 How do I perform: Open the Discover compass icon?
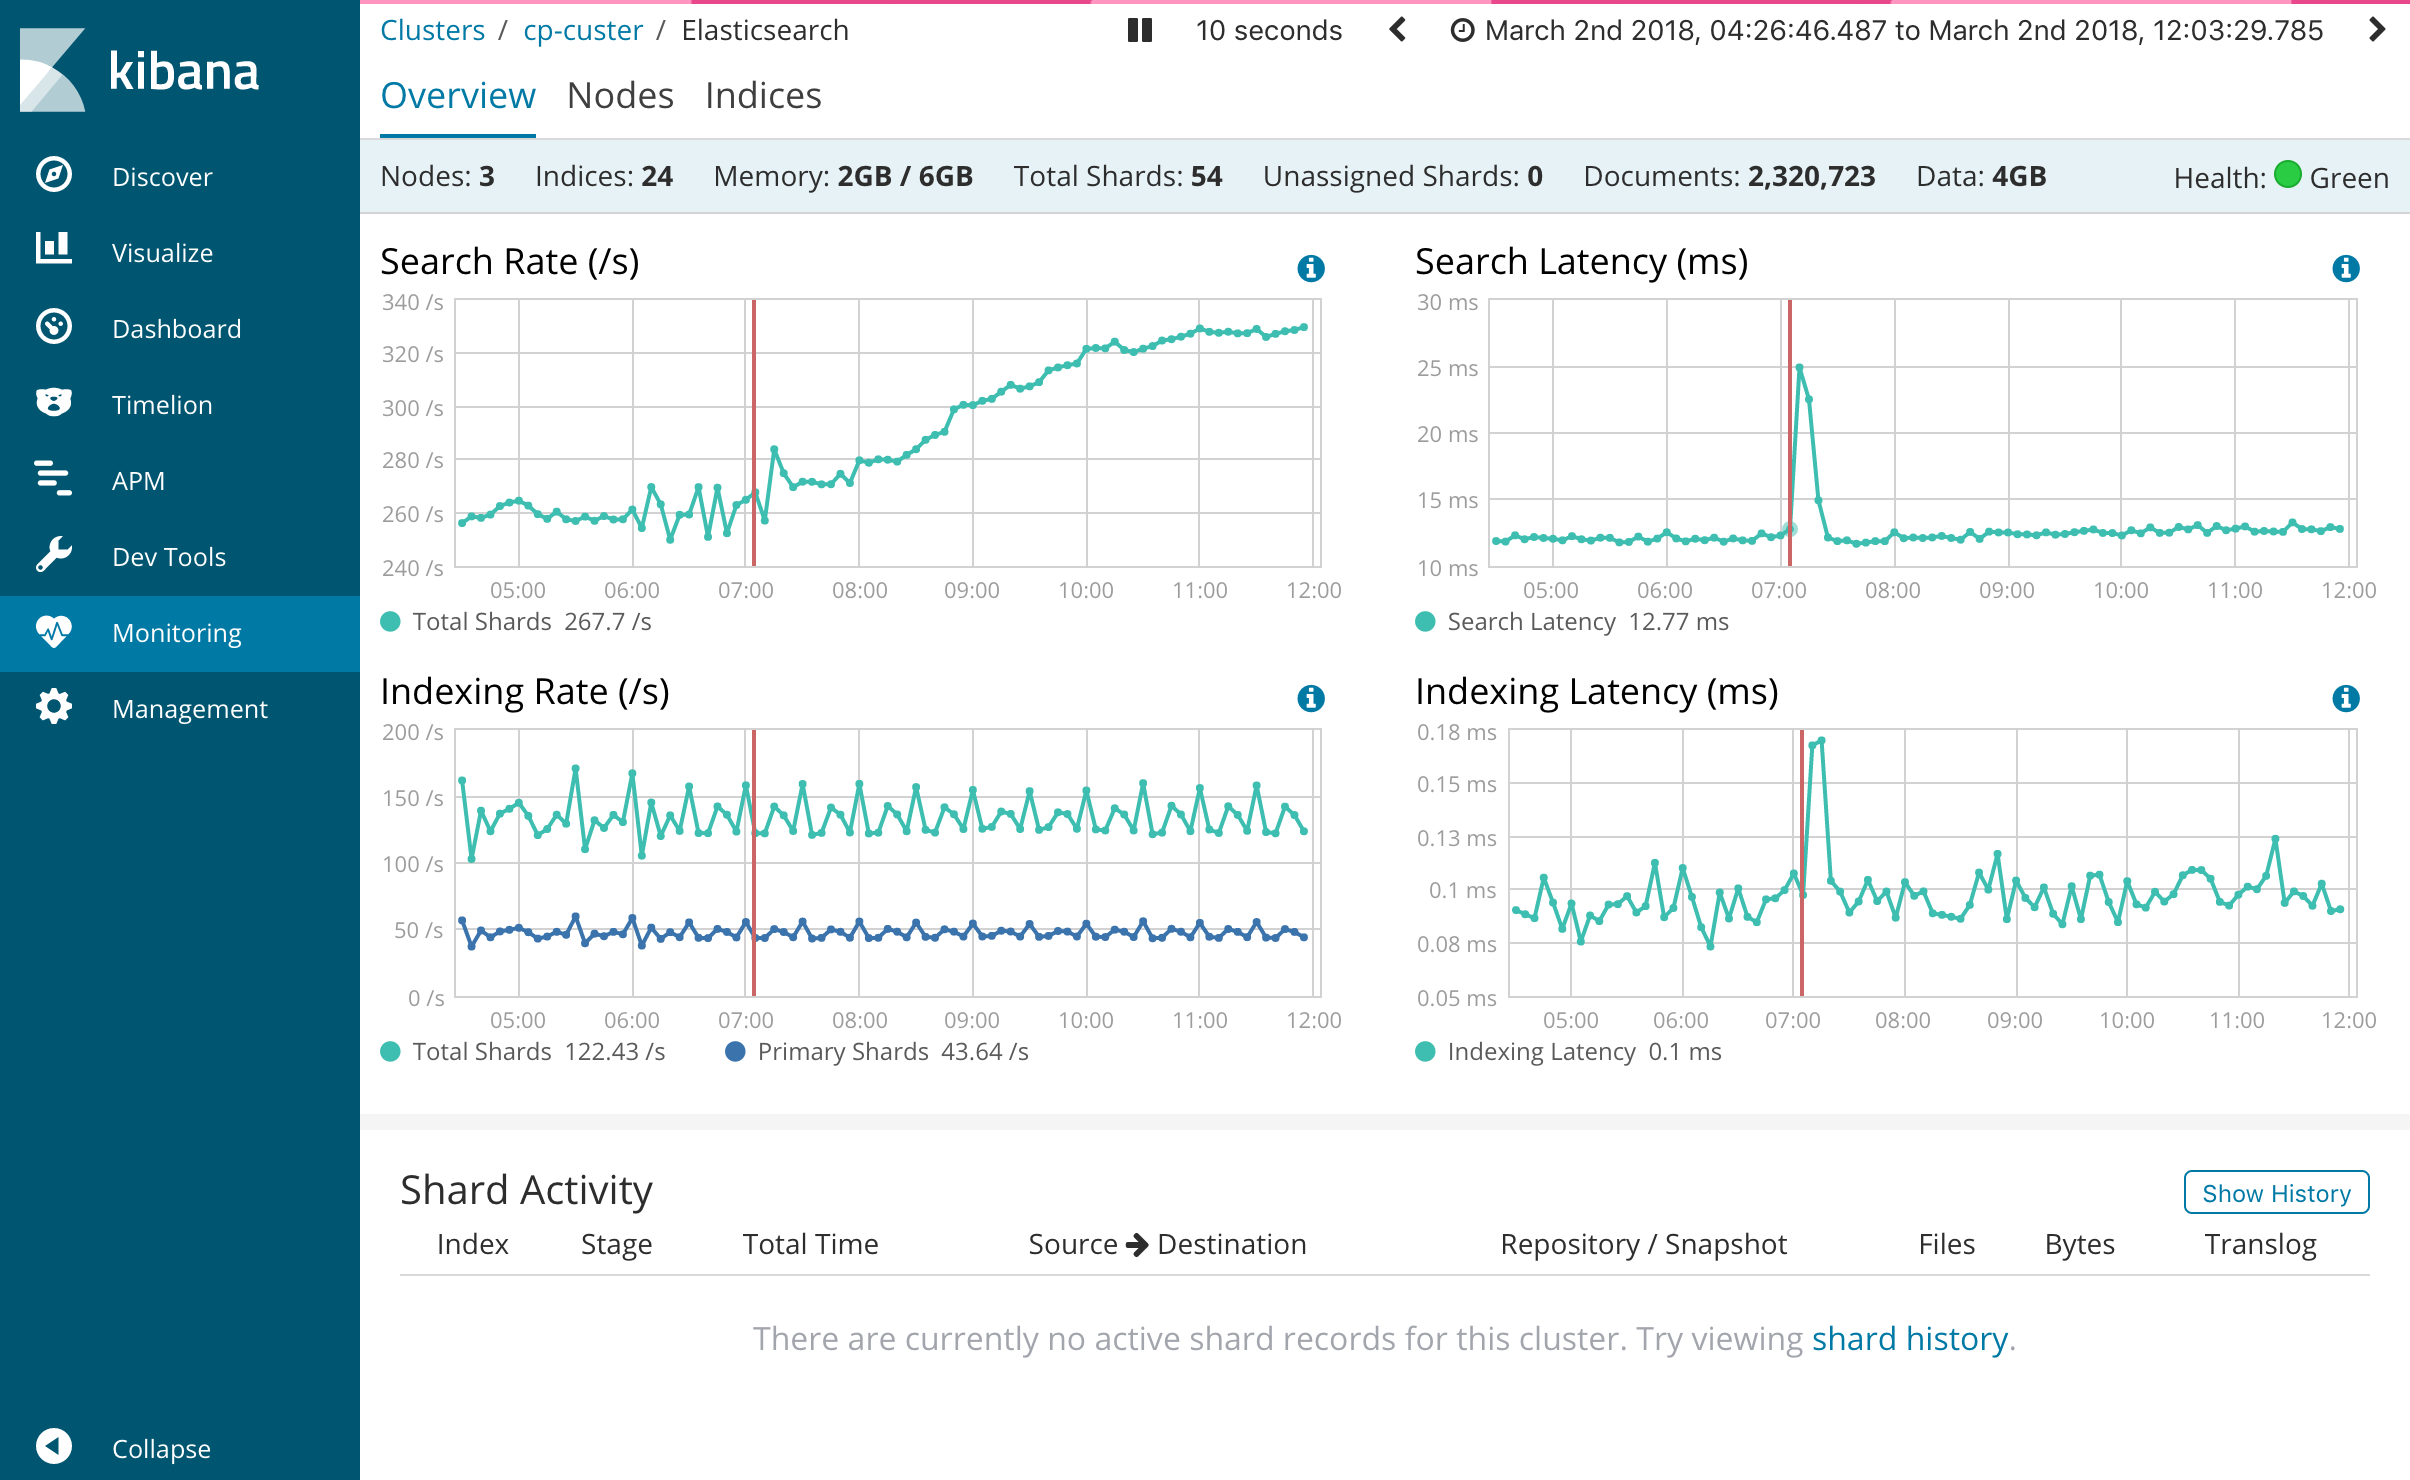pos(54,175)
